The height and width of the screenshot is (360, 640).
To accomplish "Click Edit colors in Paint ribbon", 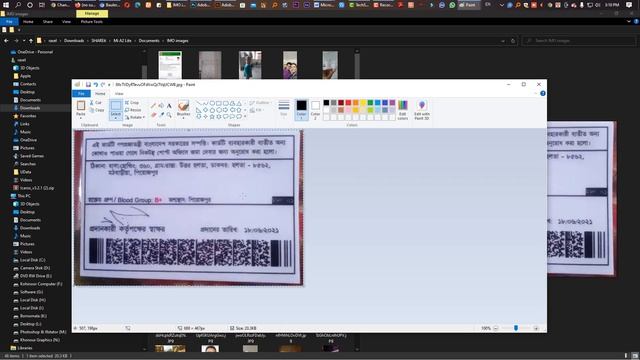I will [x=402, y=110].
